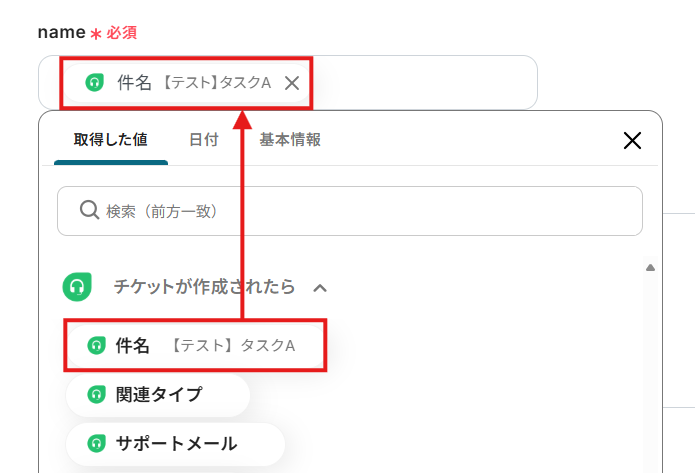Click the scrollbar up arrow

click(x=650, y=268)
